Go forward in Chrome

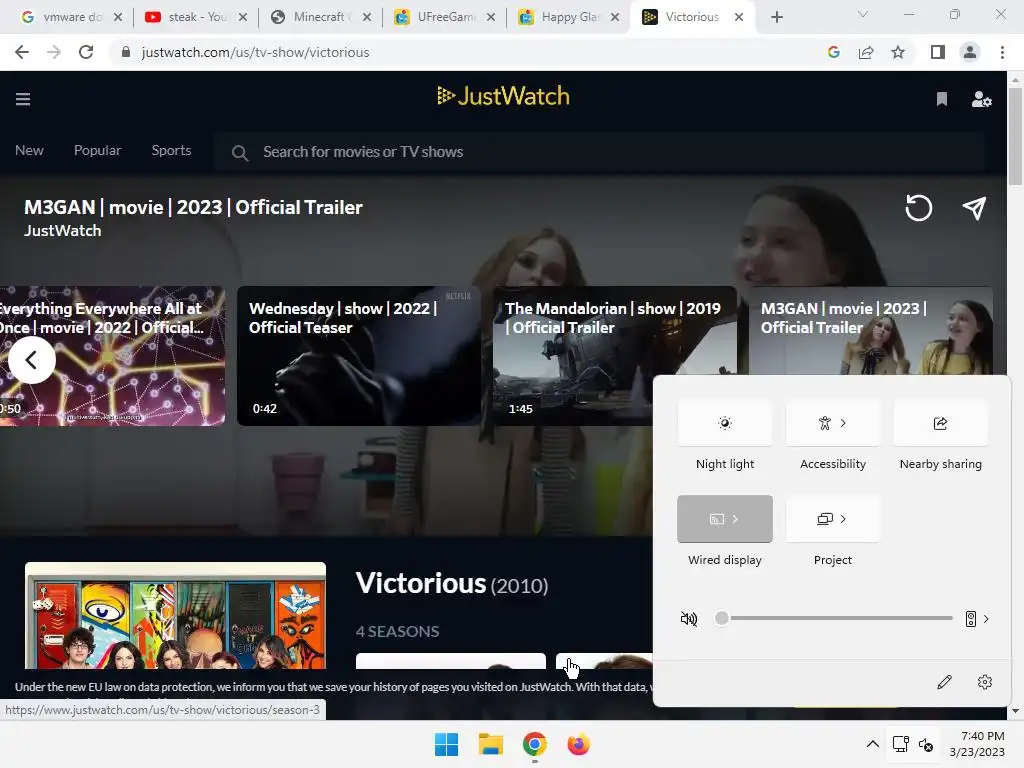(x=54, y=52)
